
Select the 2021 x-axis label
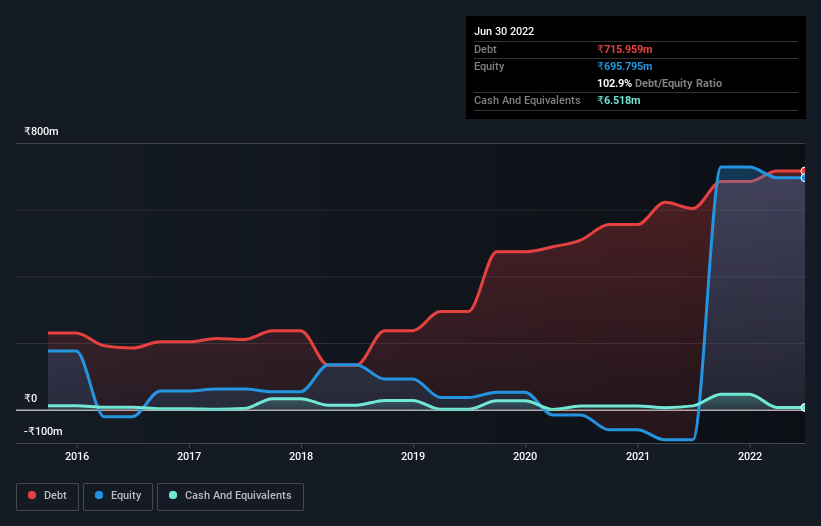tap(638, 456)
